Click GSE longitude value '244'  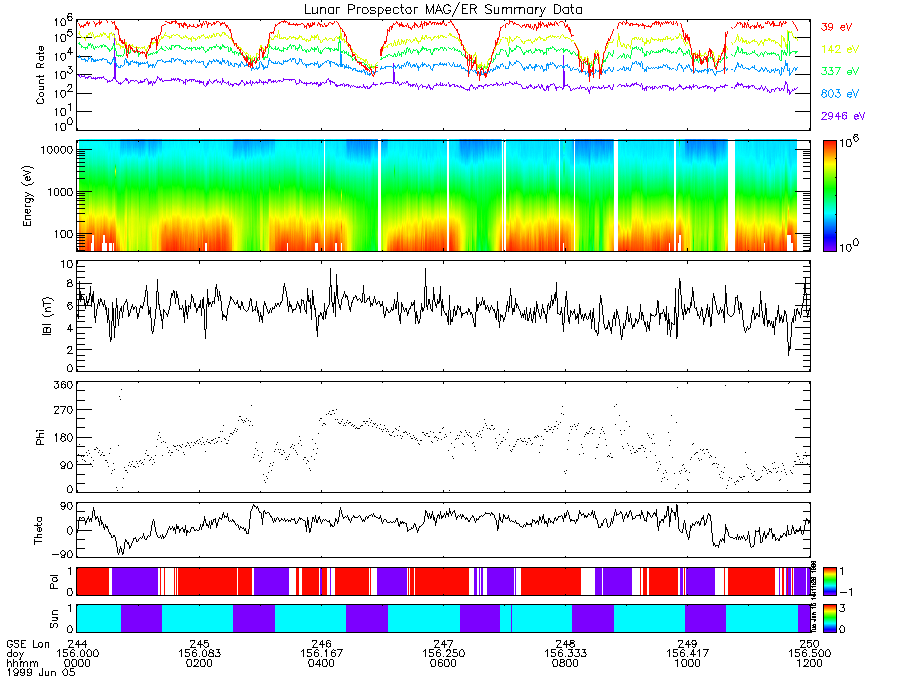coord(77,644)
